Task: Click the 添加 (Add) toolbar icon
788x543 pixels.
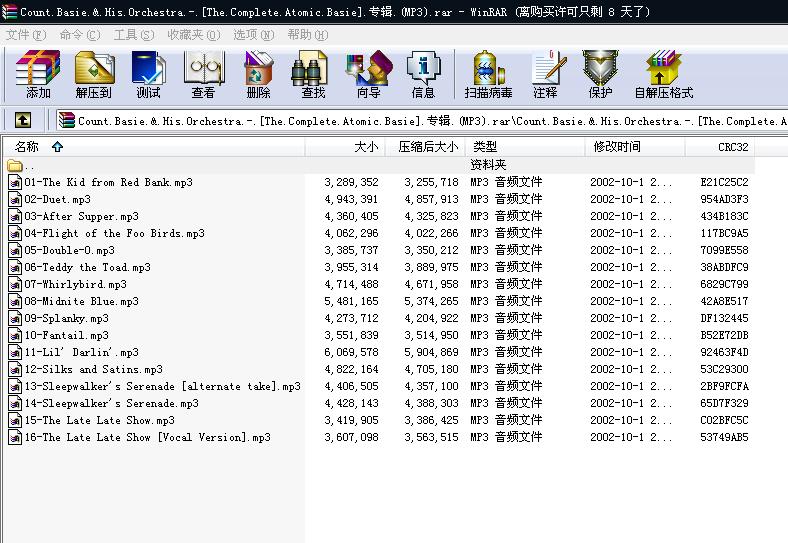Action: click(x=38, y=74)
